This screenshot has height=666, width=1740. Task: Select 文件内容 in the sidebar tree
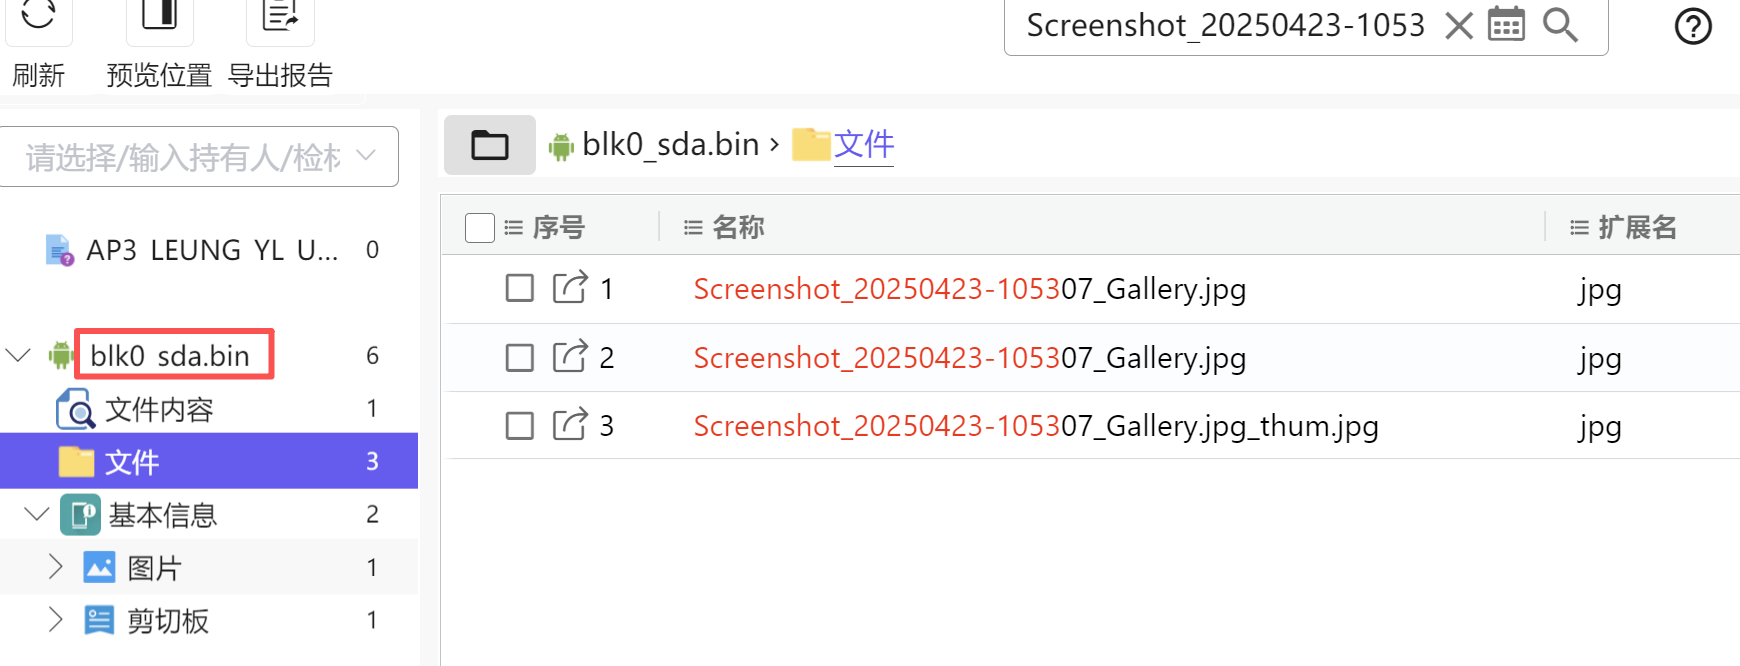159,409
